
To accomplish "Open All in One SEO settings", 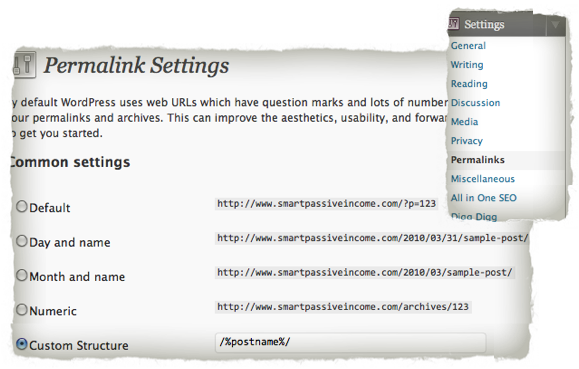I will point(484,198).
